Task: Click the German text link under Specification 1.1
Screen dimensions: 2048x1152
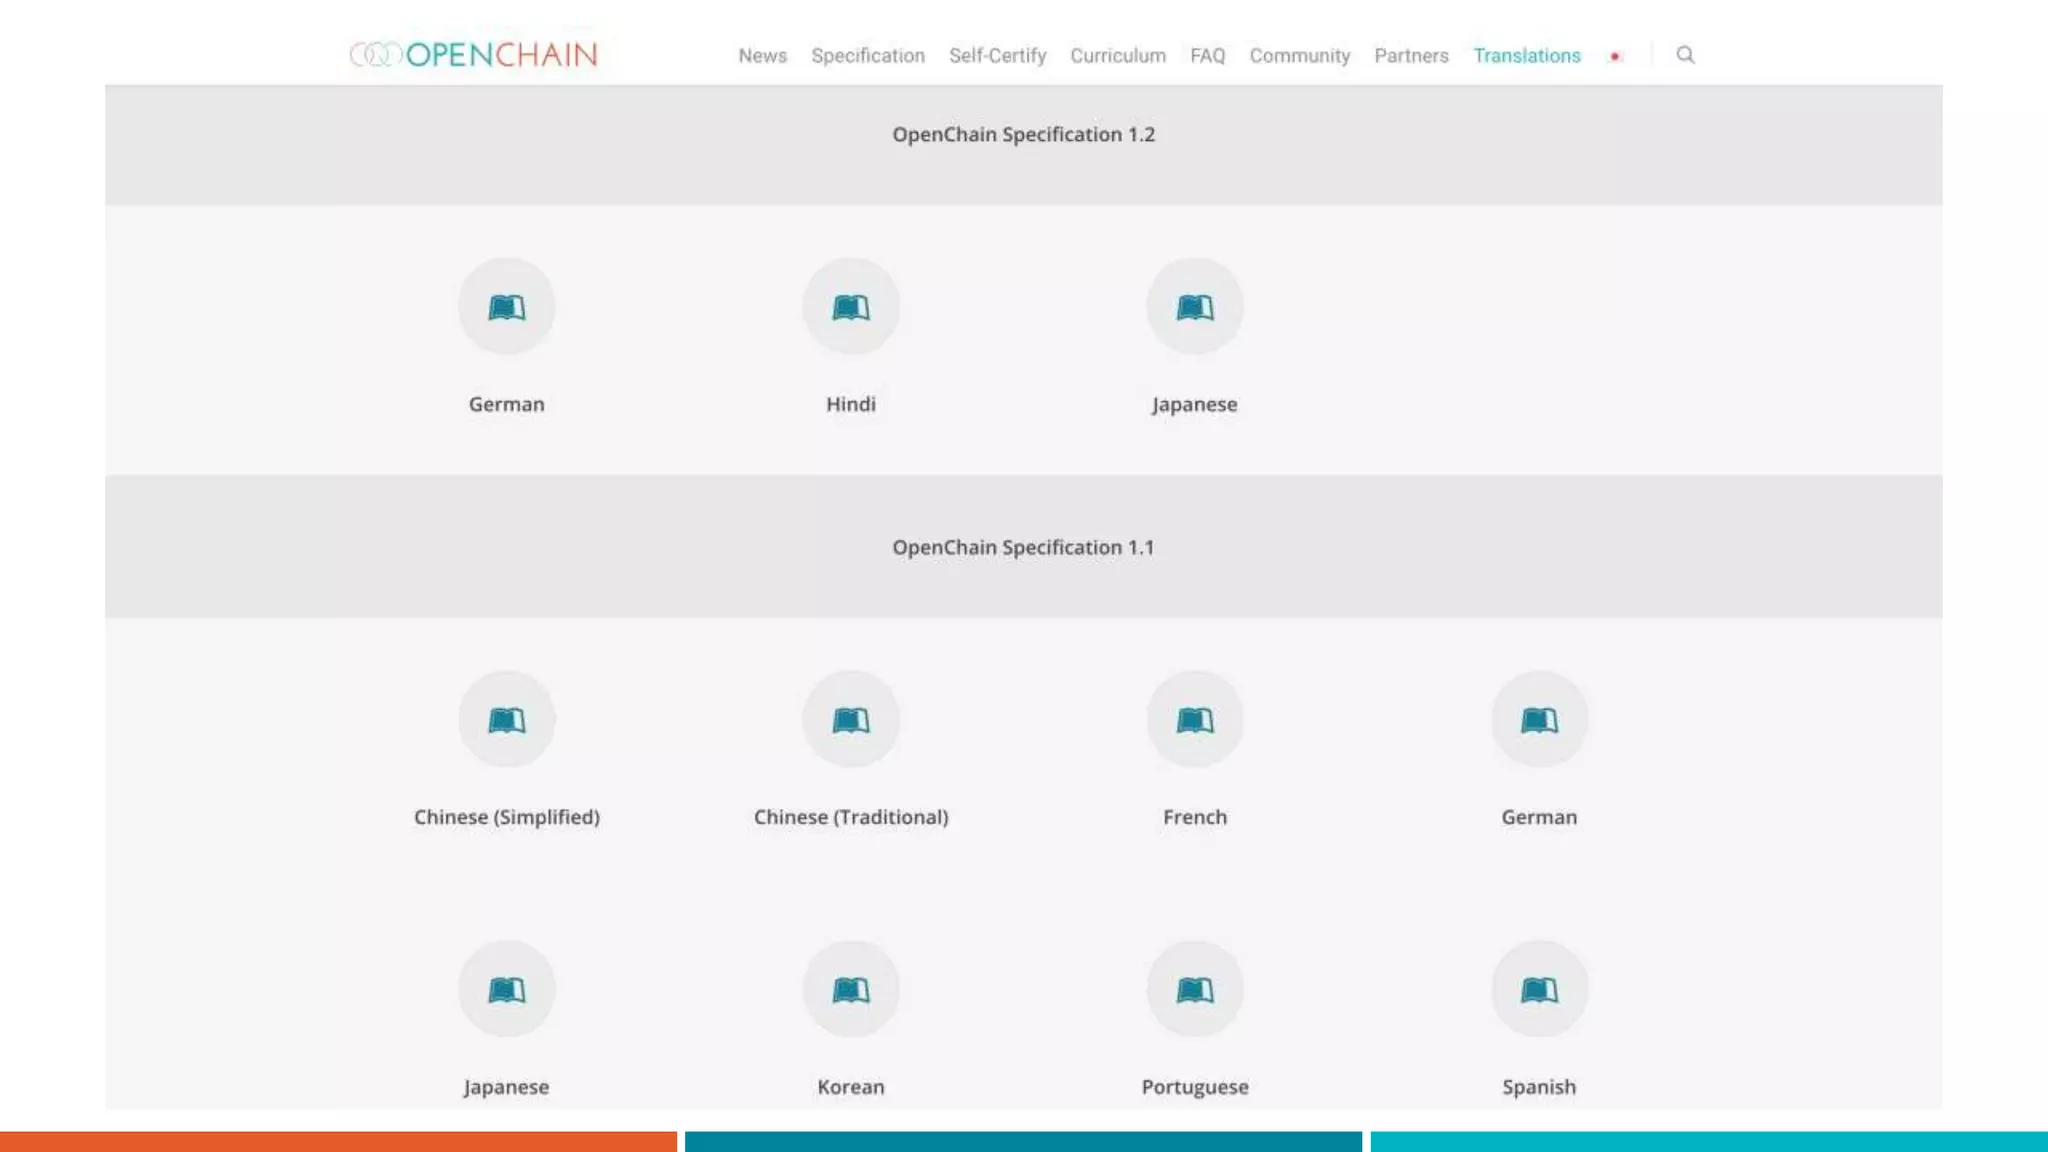Action: pyautogui.click(x=1538, y=817)
